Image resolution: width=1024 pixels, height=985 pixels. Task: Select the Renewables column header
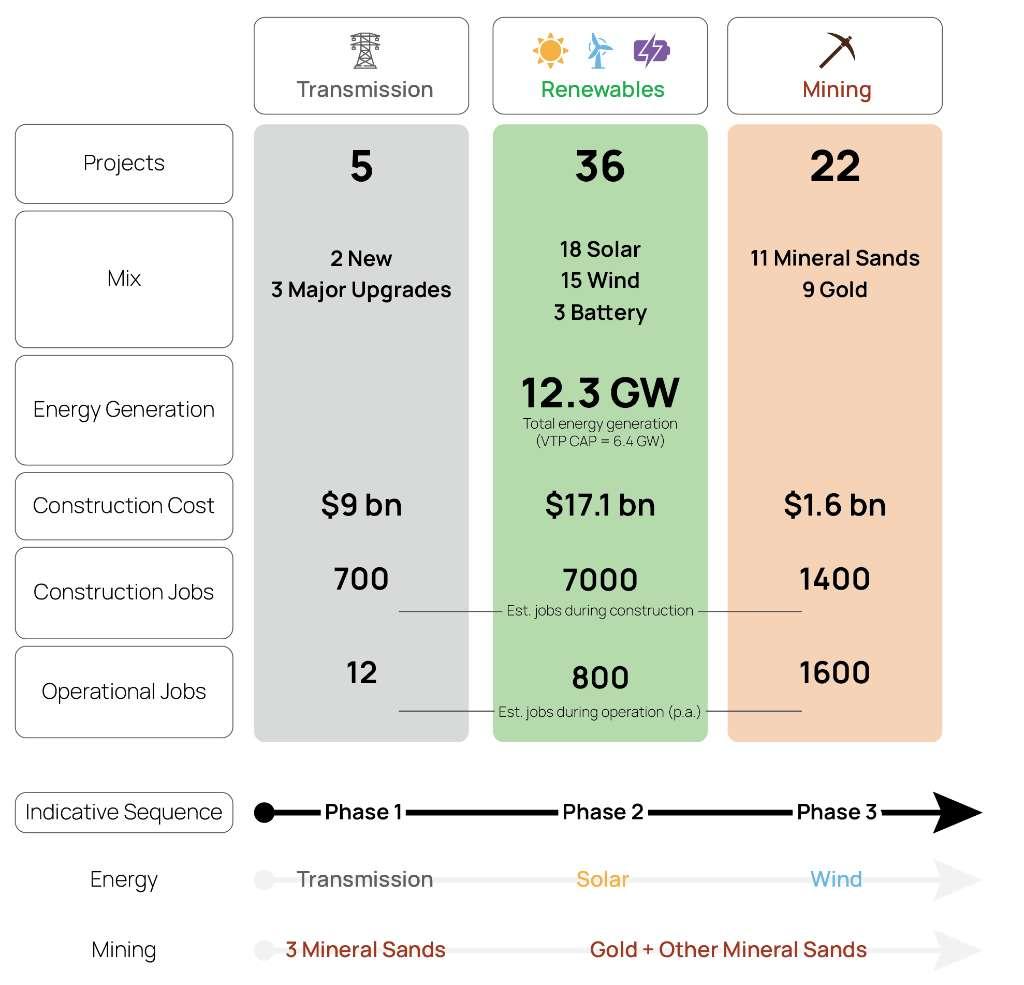coord(600,66)
